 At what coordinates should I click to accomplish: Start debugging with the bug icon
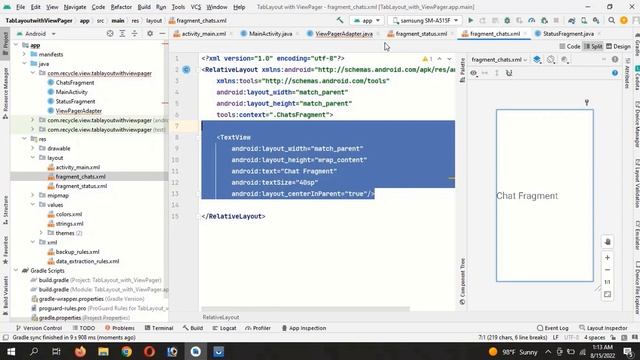coord(507,20)
